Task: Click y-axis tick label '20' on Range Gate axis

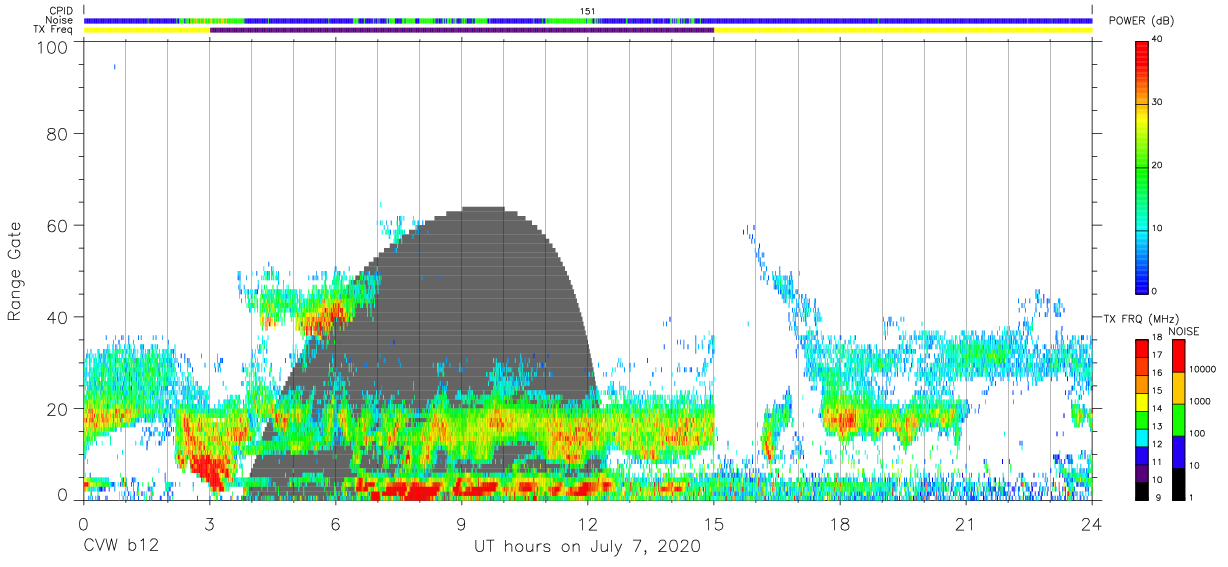Action: pyautogui.click(x=57, y=409)
